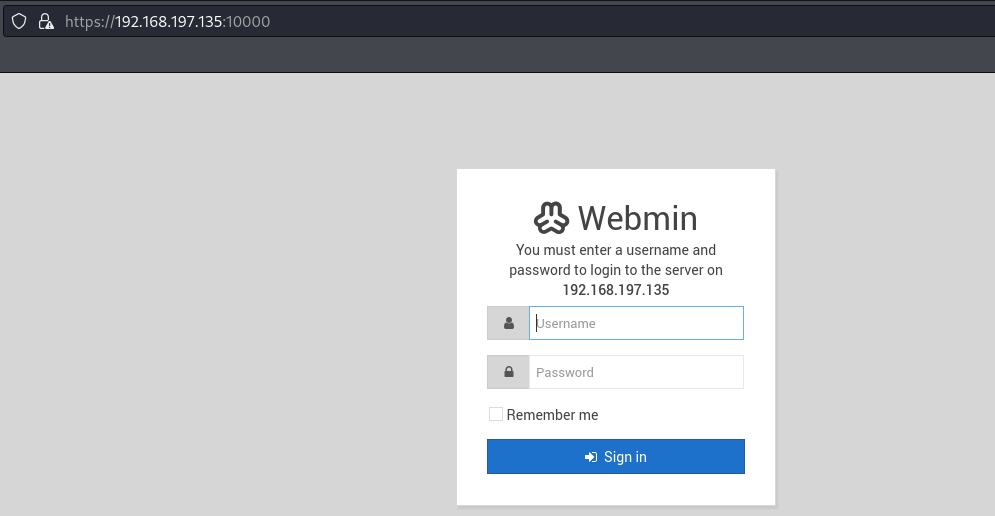Click the padlock icon beside Password
995x516 pixels.
[508, 372]
